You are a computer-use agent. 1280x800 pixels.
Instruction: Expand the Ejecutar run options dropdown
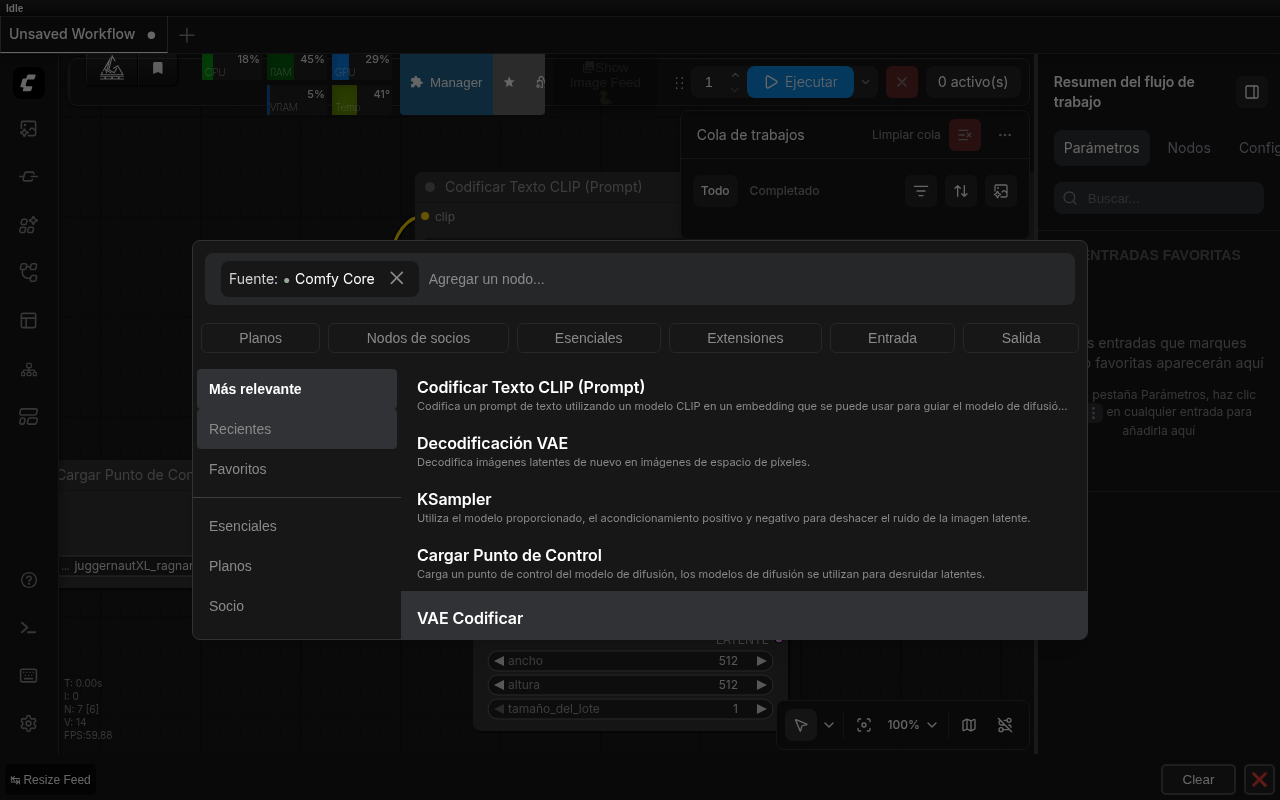point(866,82)
